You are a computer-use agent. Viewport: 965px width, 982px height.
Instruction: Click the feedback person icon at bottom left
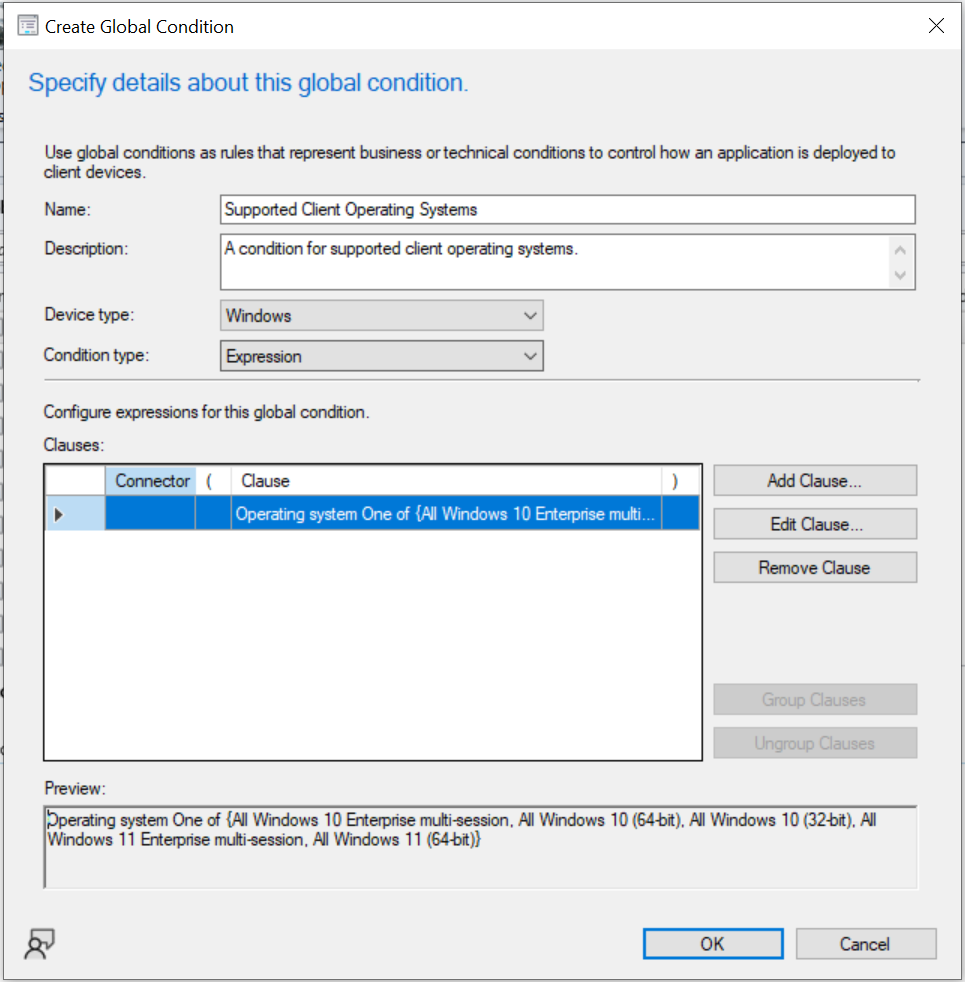39,943
